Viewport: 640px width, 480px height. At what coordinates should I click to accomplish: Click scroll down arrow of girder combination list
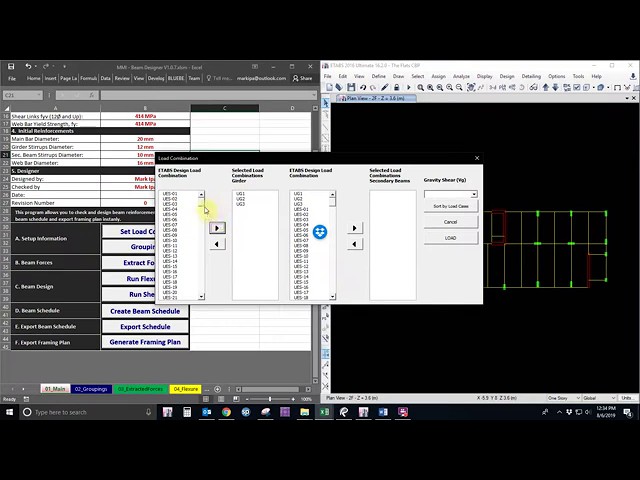point(201,297)
